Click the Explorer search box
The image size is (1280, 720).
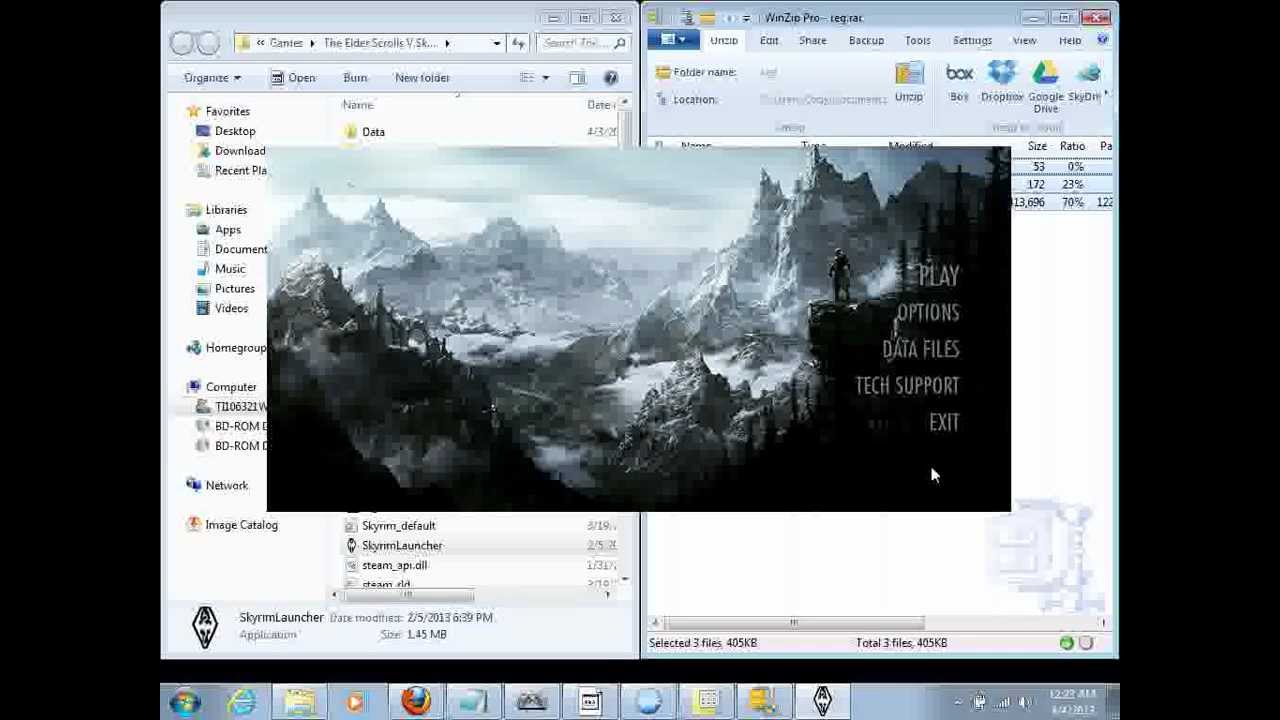(583, 43)
